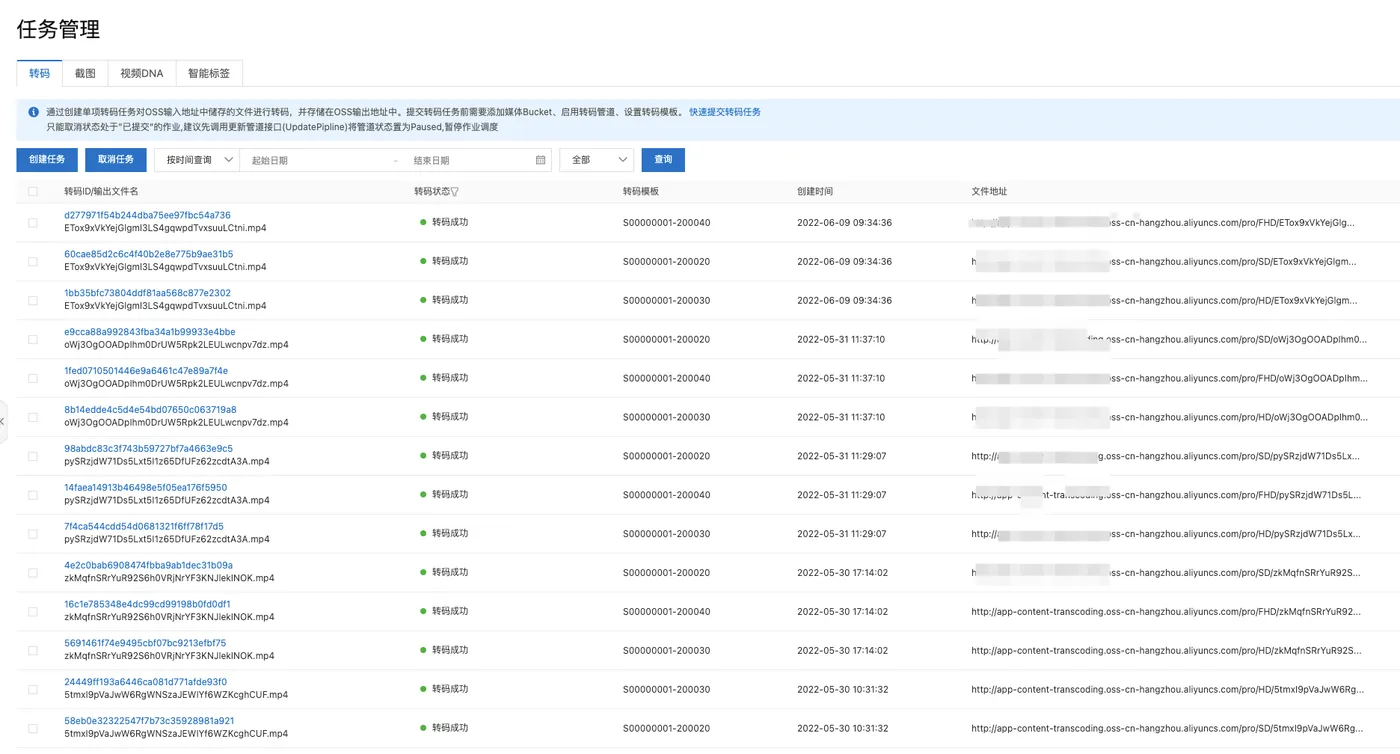The width and height of the screenshot is (1400, 754).
Task: Click the 创建任务 button
Action: pyautogui.click(x=47, y=160)
